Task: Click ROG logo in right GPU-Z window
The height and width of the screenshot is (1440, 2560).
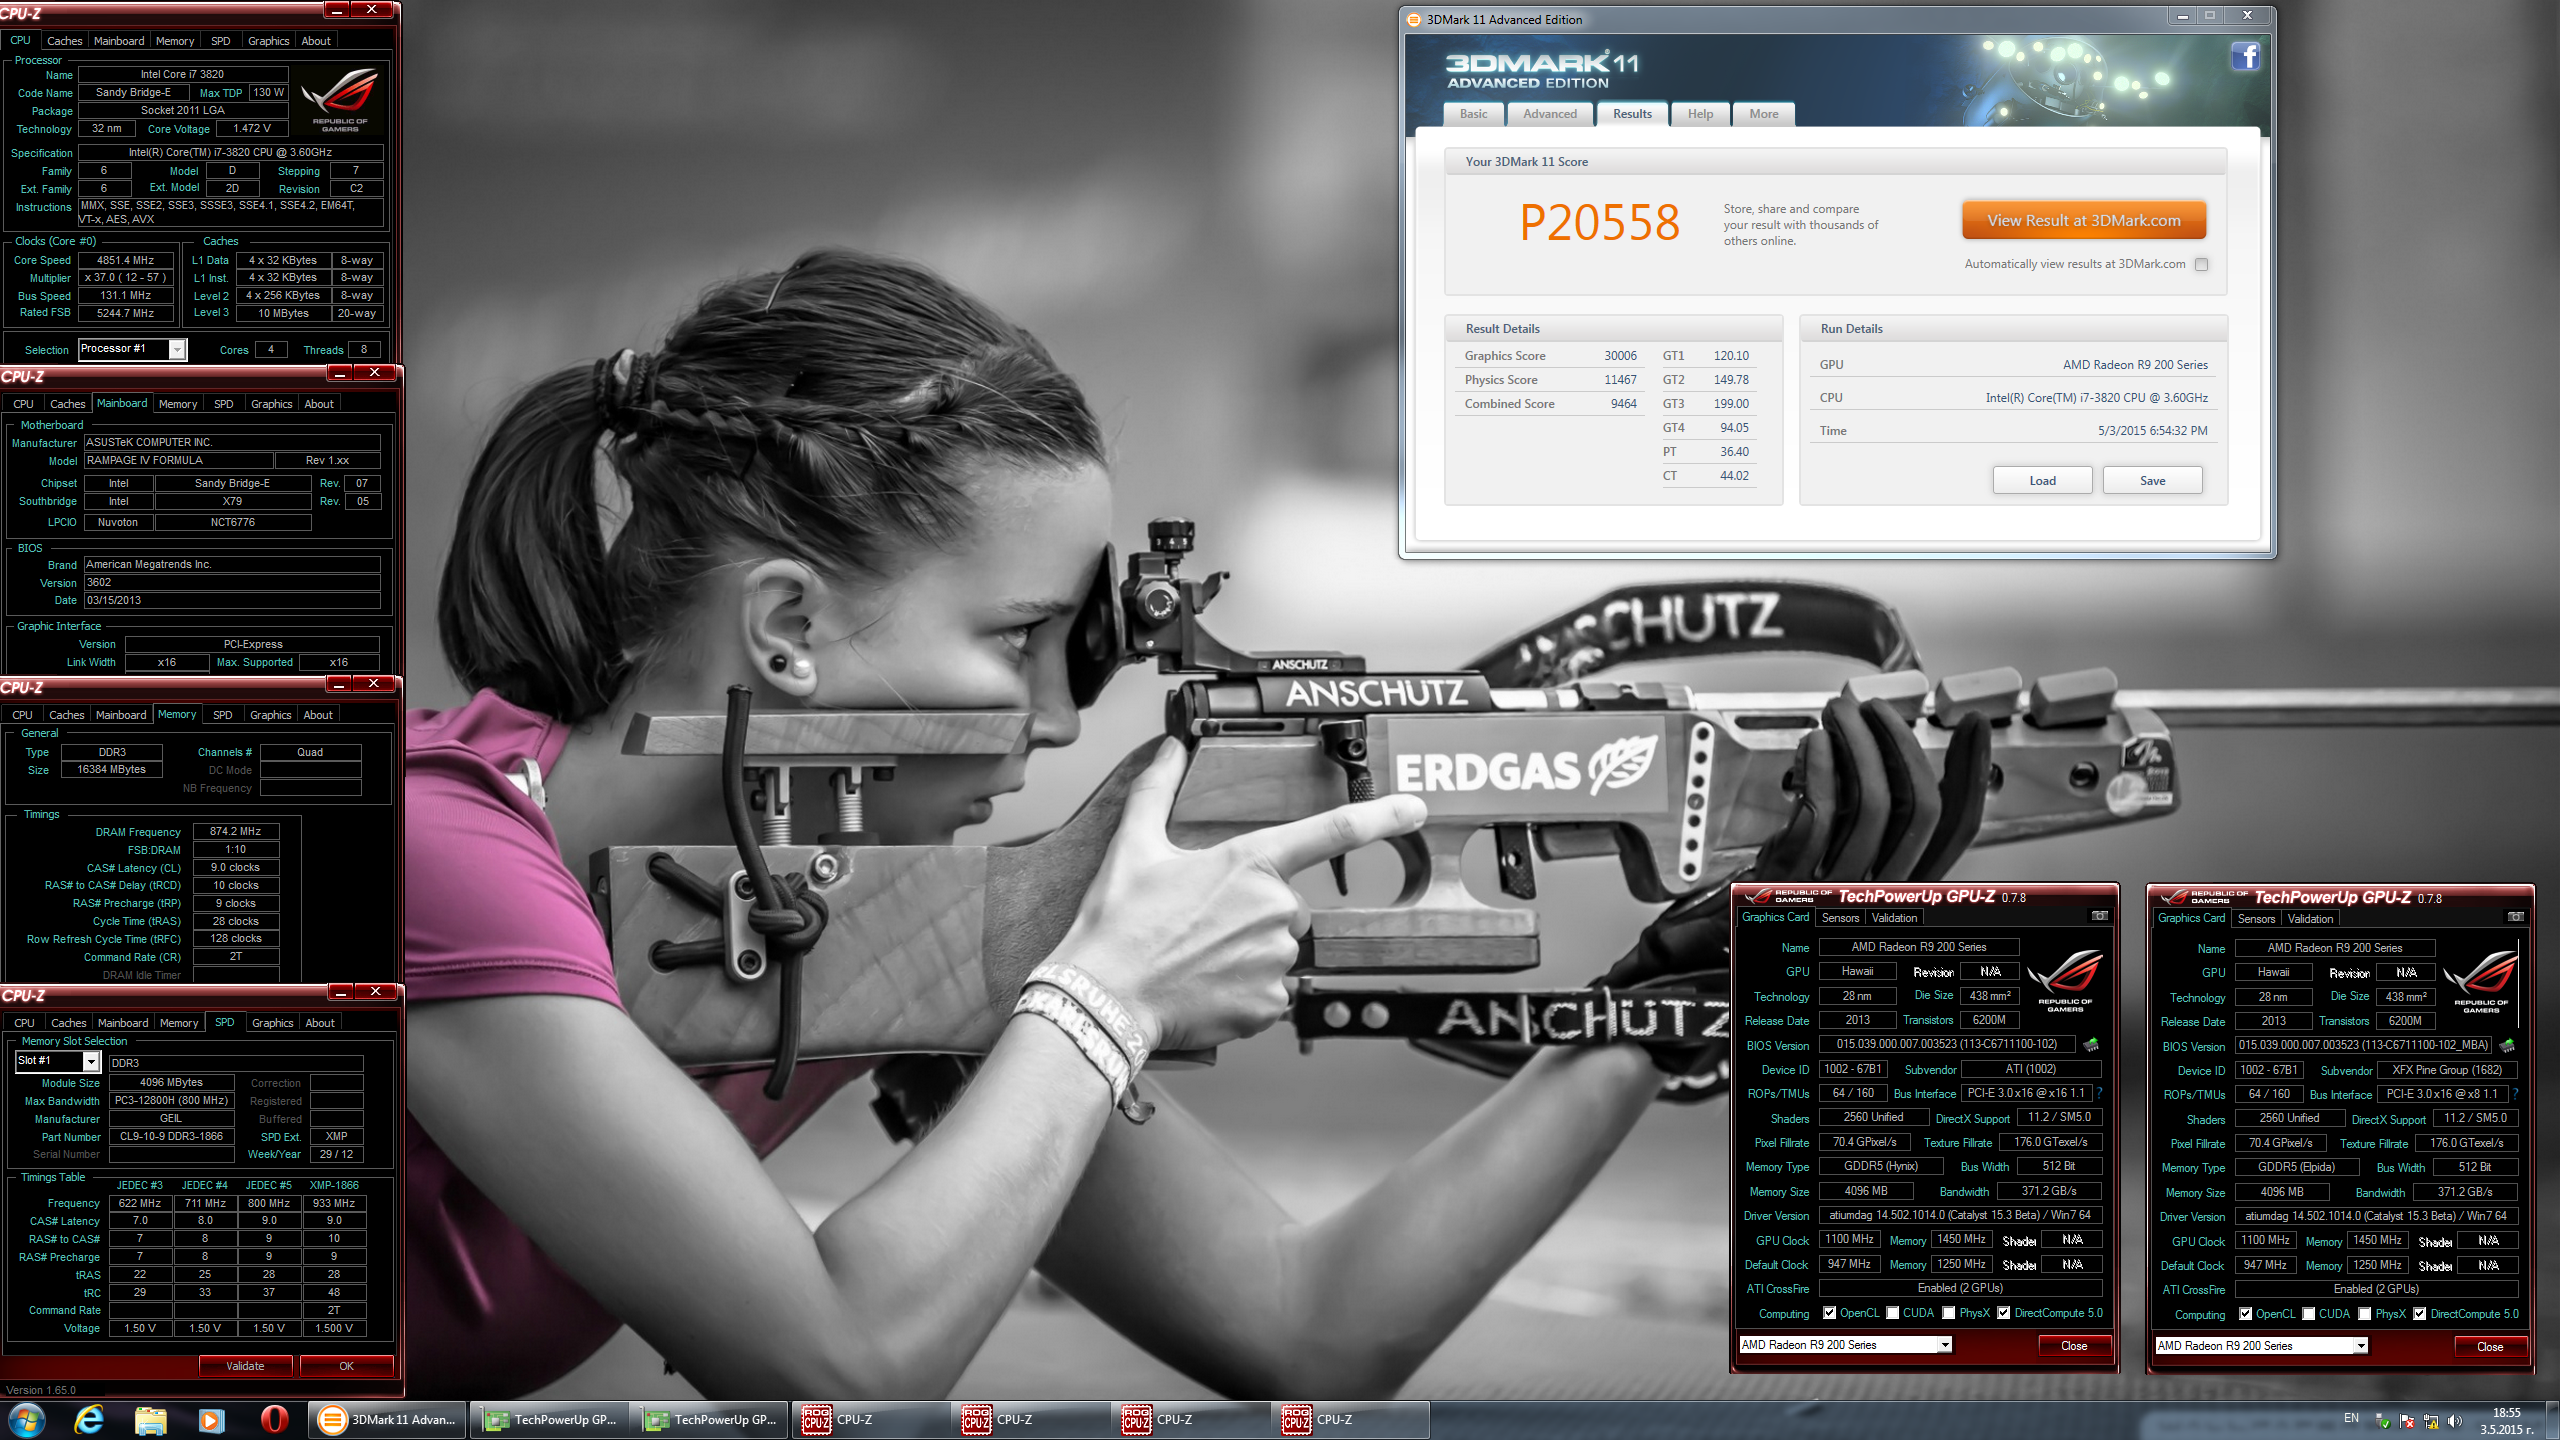Action: point(2480,981)
